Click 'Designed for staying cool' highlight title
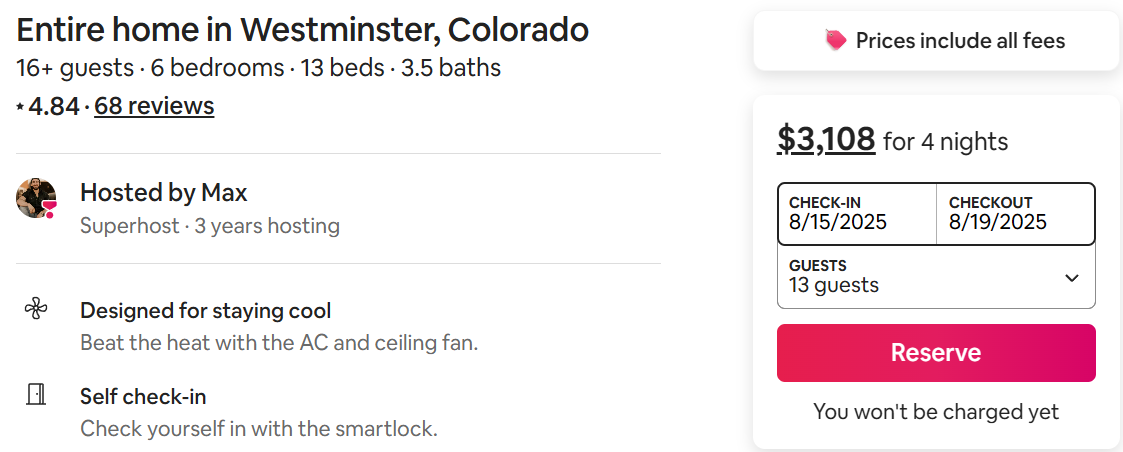This screenshot has height=452, width=1123. [x=205, y=310]
